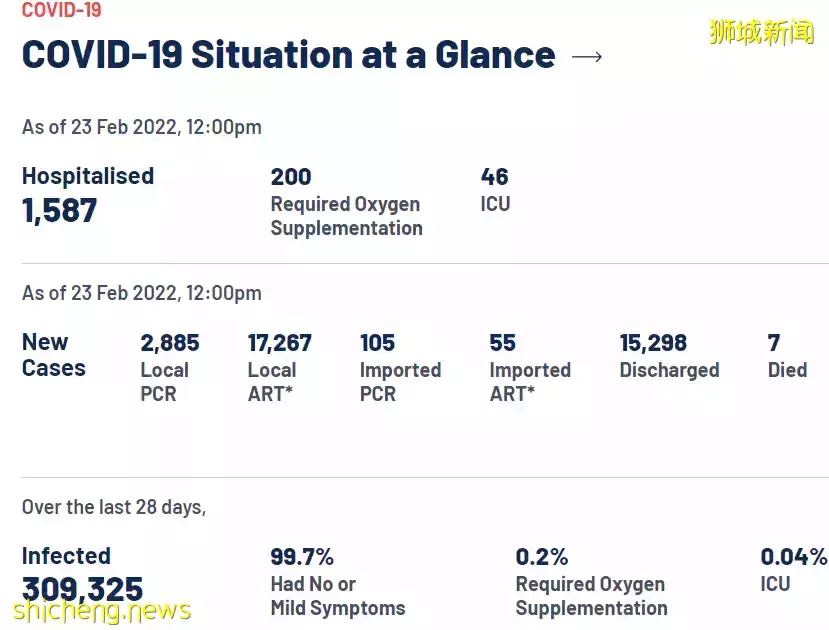Click the 99.7% No or Mild Symptoms stat
This screenshot has height=630, width=829.
coord(337,582)
